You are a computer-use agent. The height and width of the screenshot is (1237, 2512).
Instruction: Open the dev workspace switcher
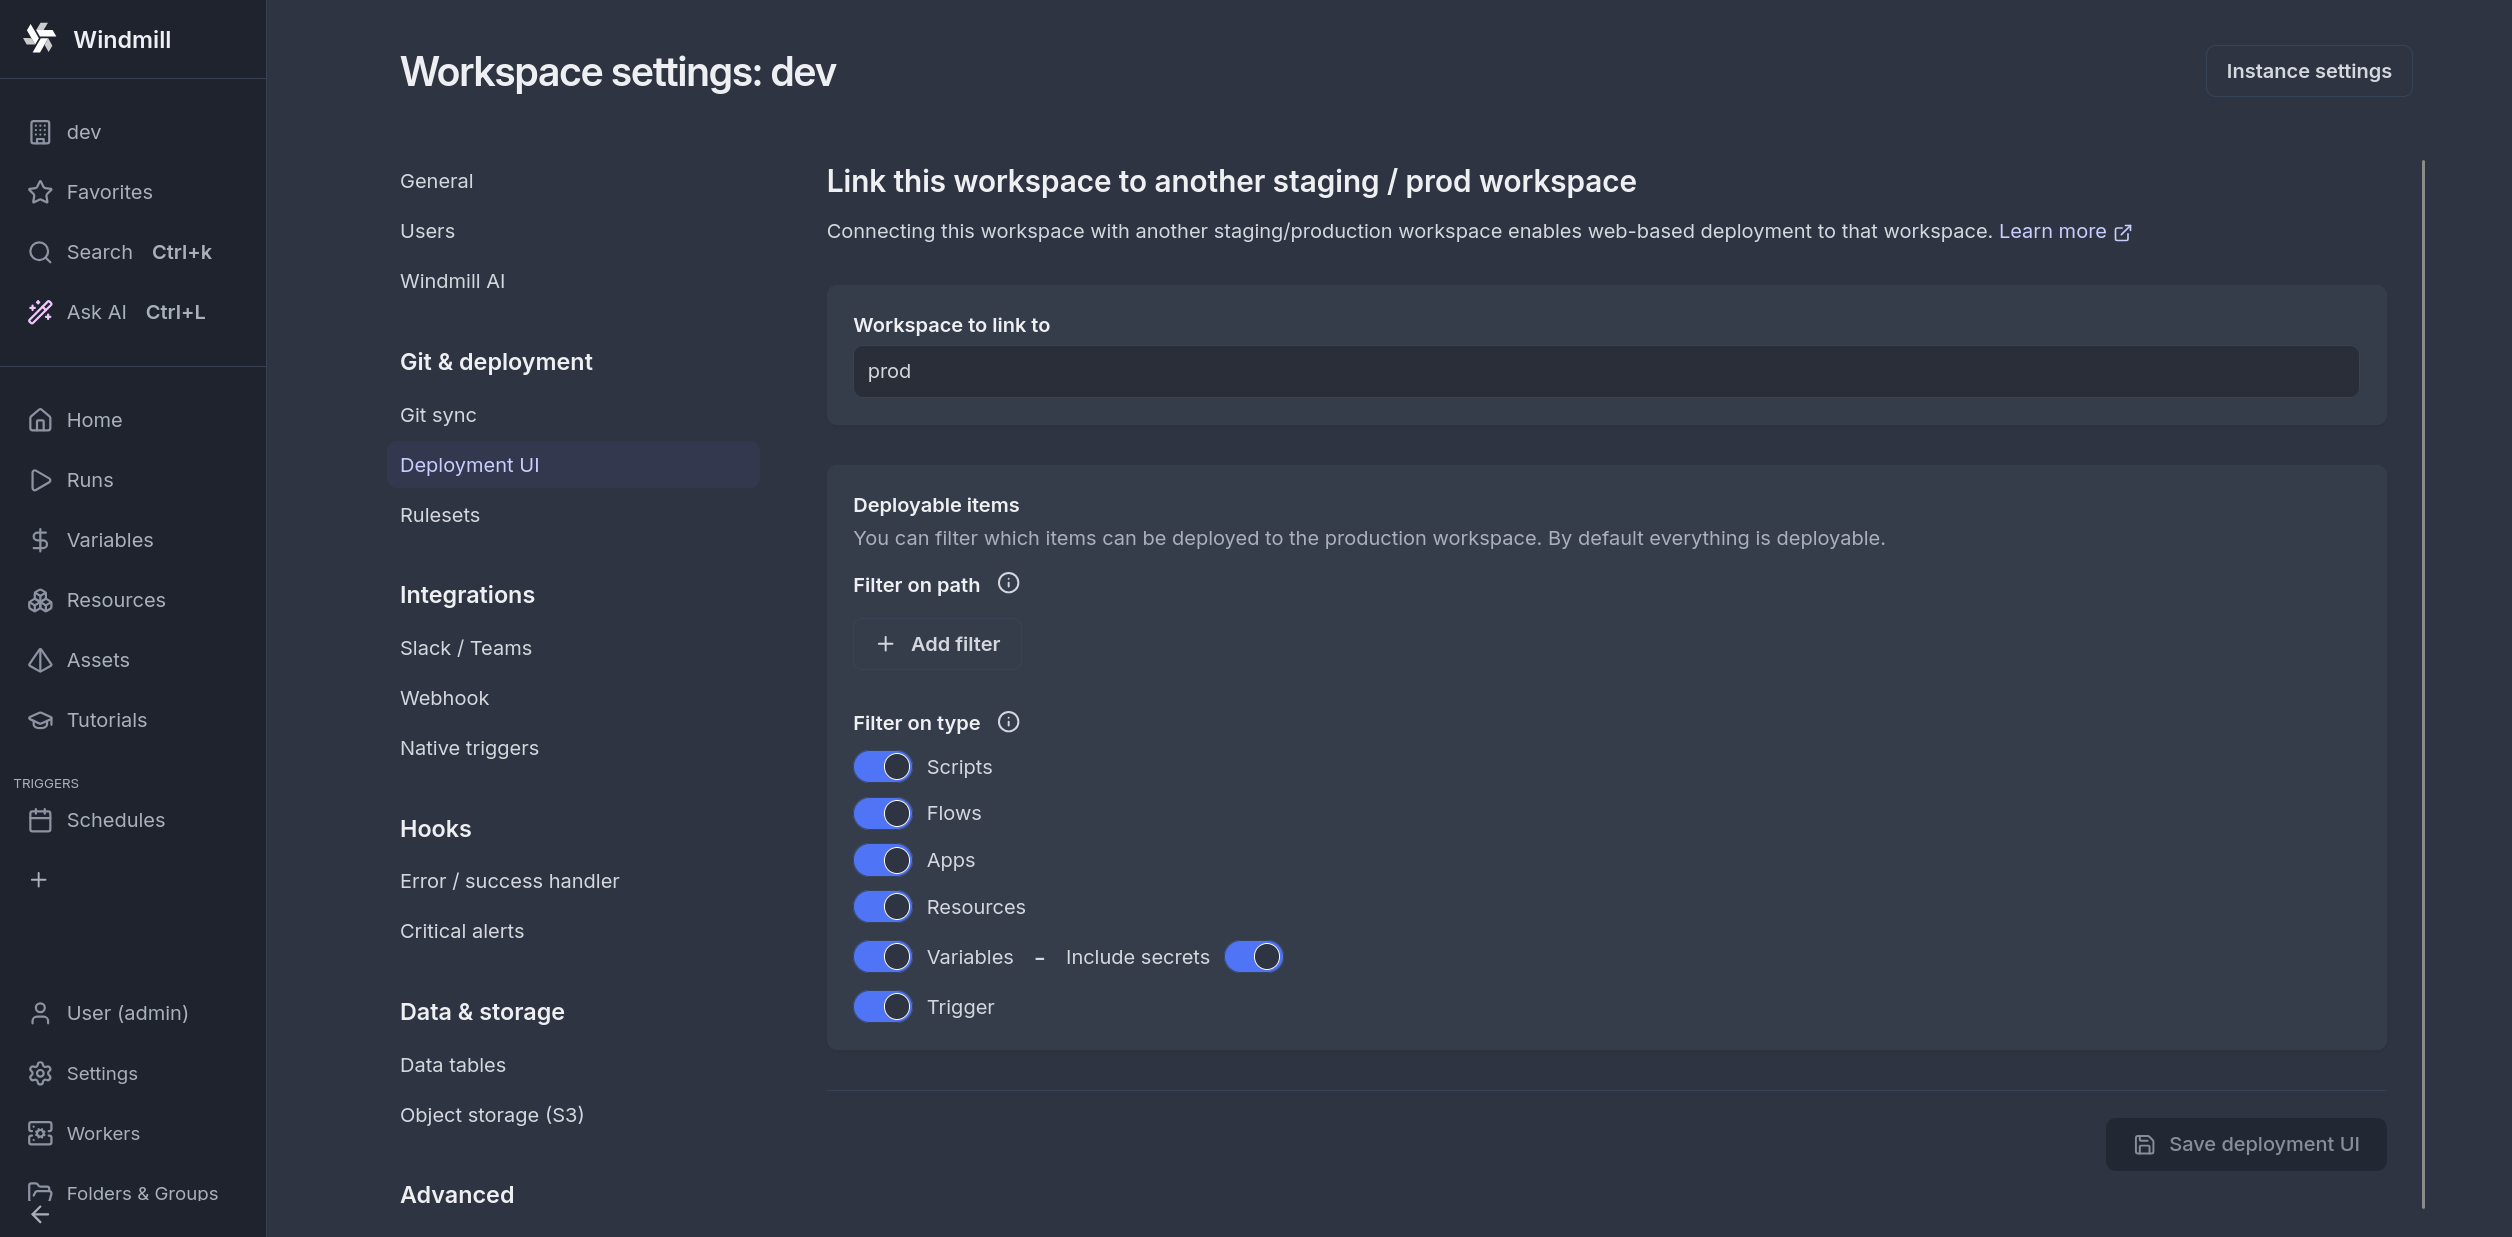pos(84,132)
